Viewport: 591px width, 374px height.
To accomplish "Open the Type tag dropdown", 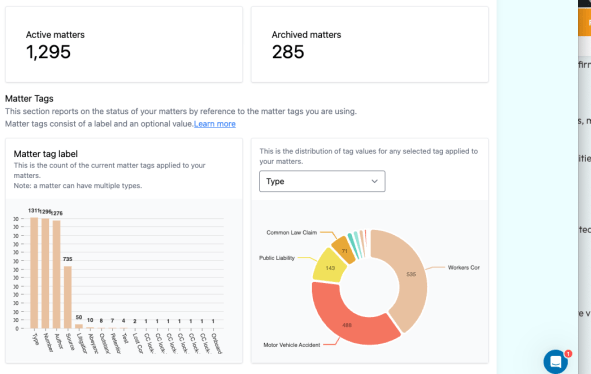I will click(x=322, y=181).
